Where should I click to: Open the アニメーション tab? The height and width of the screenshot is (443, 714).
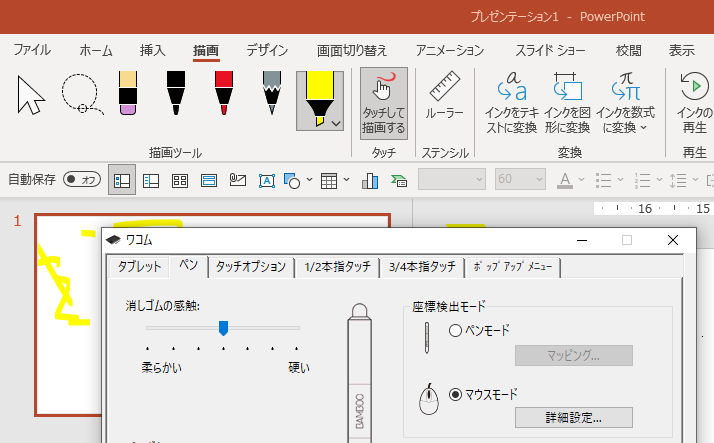coord(450,50)
